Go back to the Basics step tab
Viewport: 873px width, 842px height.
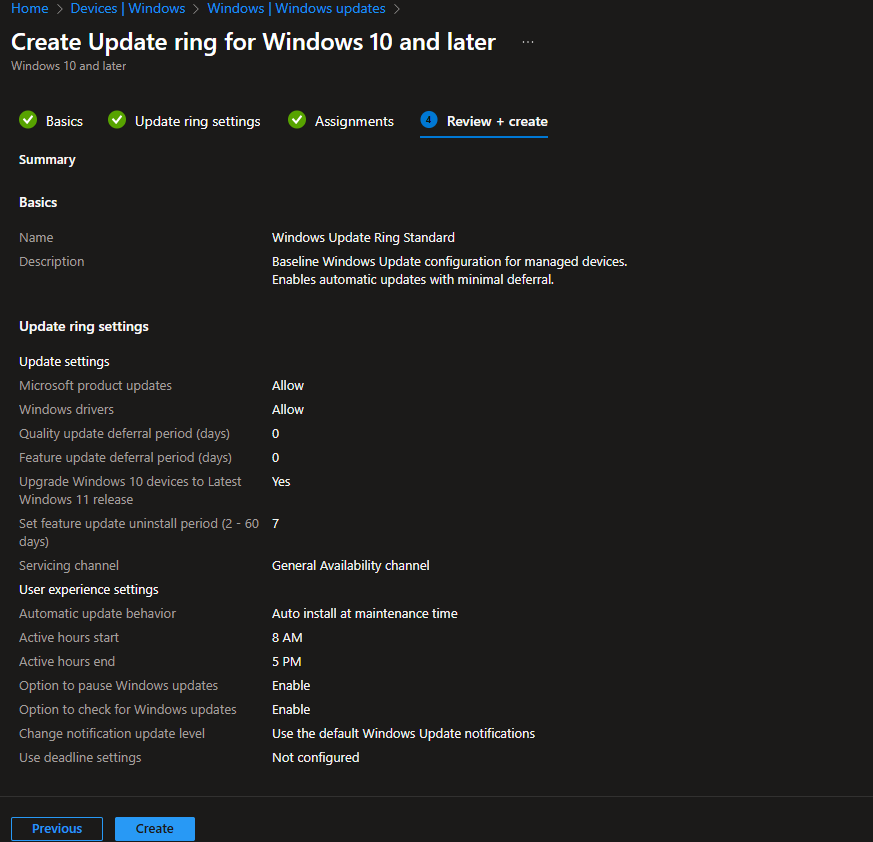[64, 121]
